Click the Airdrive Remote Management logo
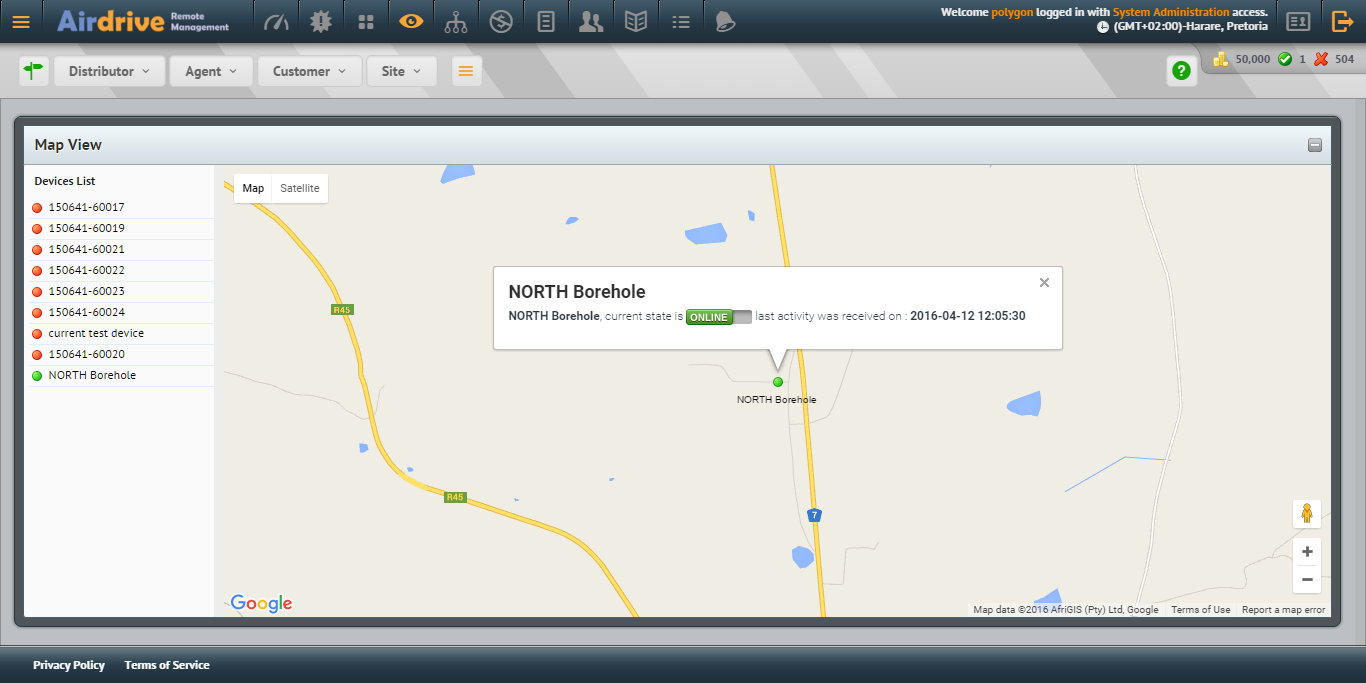 tap(144, 21)
